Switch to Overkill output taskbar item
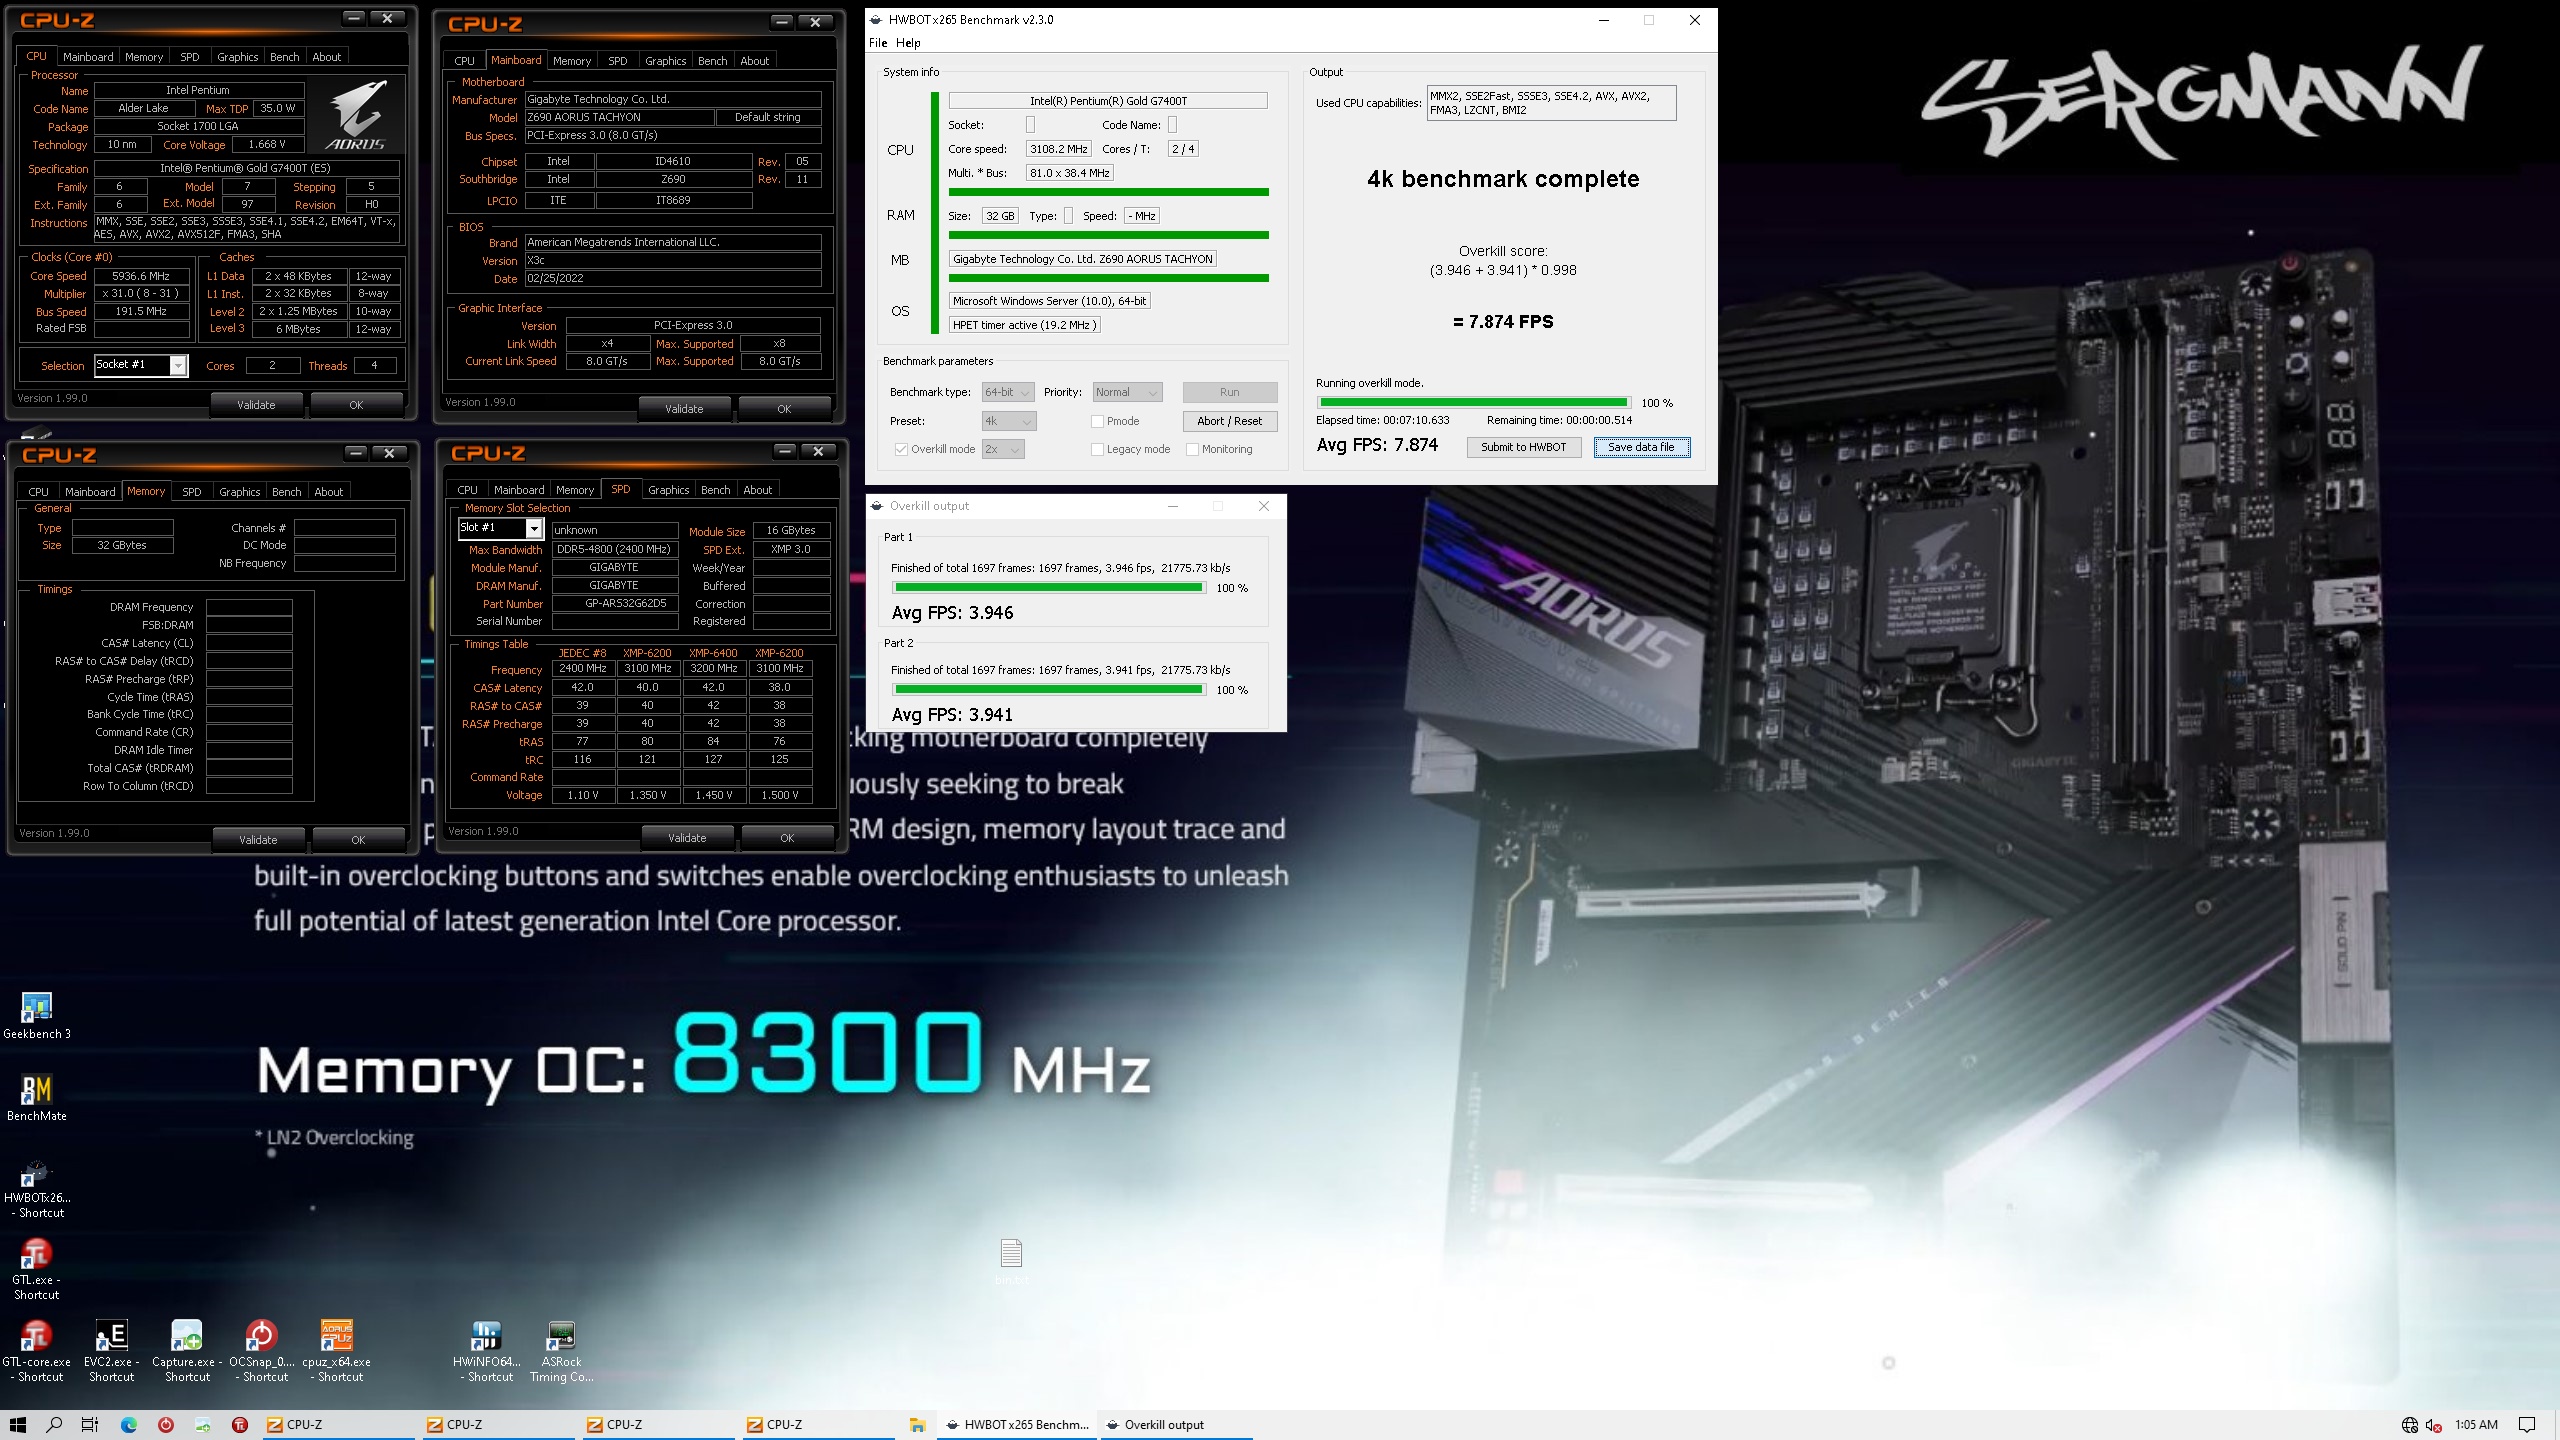2560x1440 pixels. (x=1176, y=1425)
